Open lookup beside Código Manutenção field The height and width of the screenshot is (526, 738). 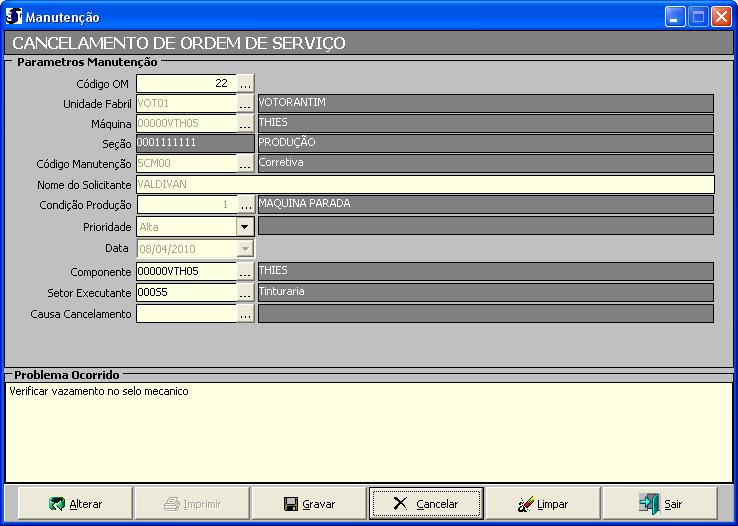tap(245, 163)
